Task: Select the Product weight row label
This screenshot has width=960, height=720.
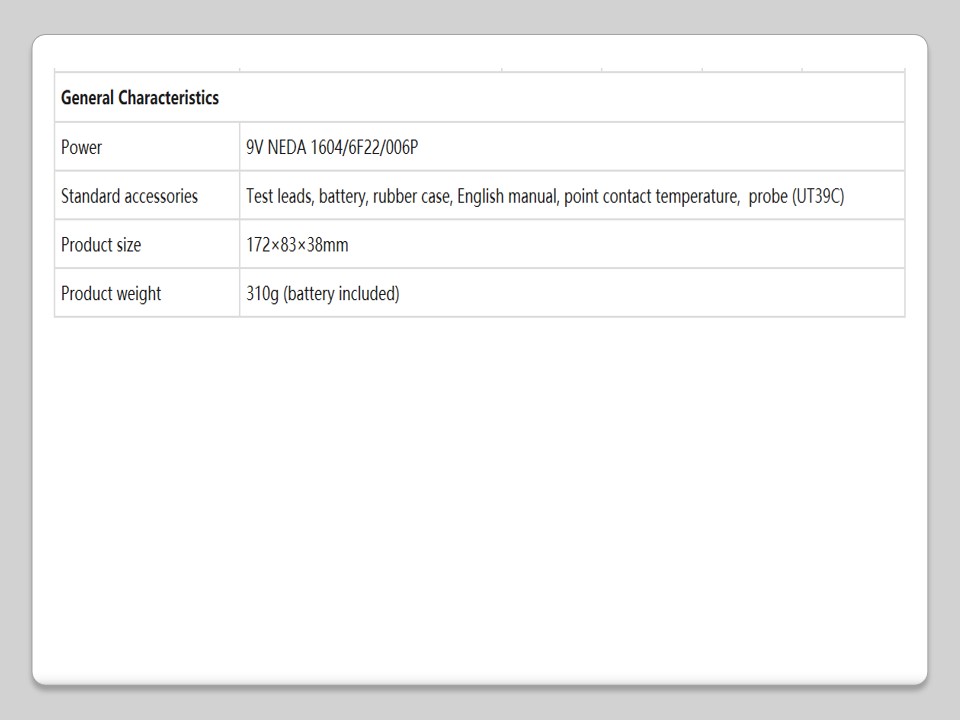Action: click(x=111, y=294)
